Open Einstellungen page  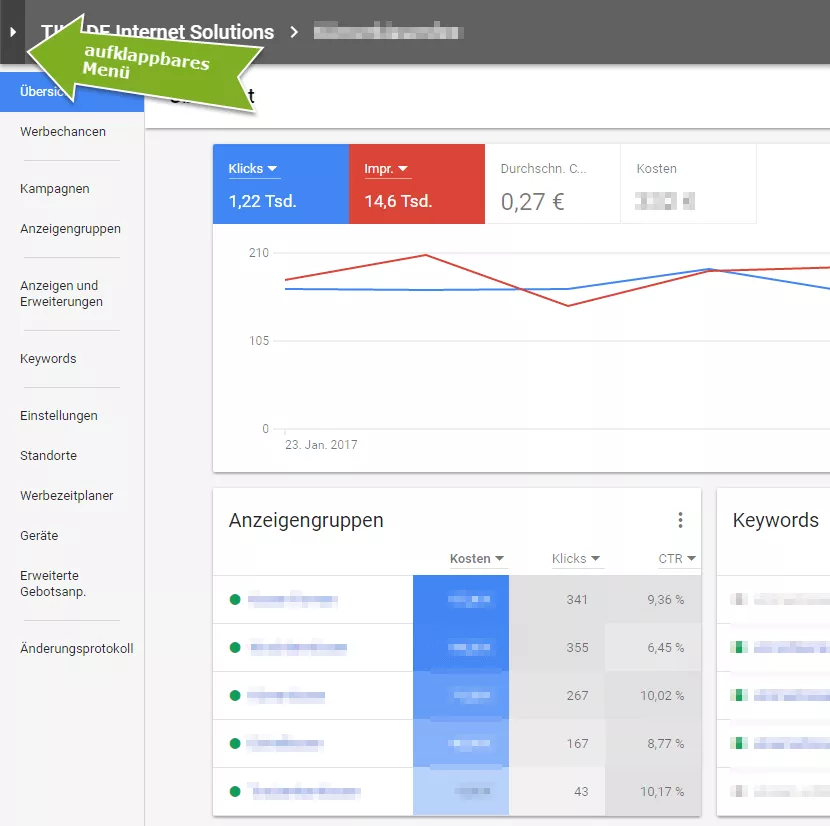[59, 416]
